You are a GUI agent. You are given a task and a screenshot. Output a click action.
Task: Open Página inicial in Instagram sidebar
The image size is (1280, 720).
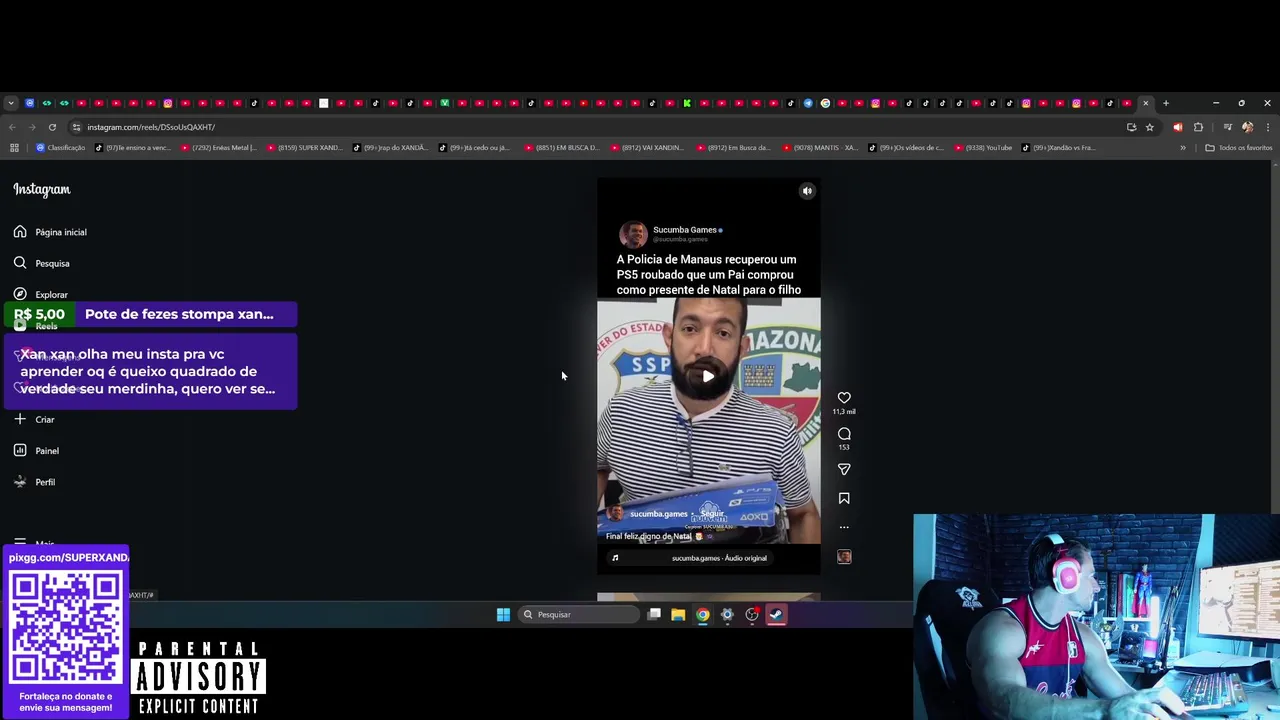click(50, 232)
